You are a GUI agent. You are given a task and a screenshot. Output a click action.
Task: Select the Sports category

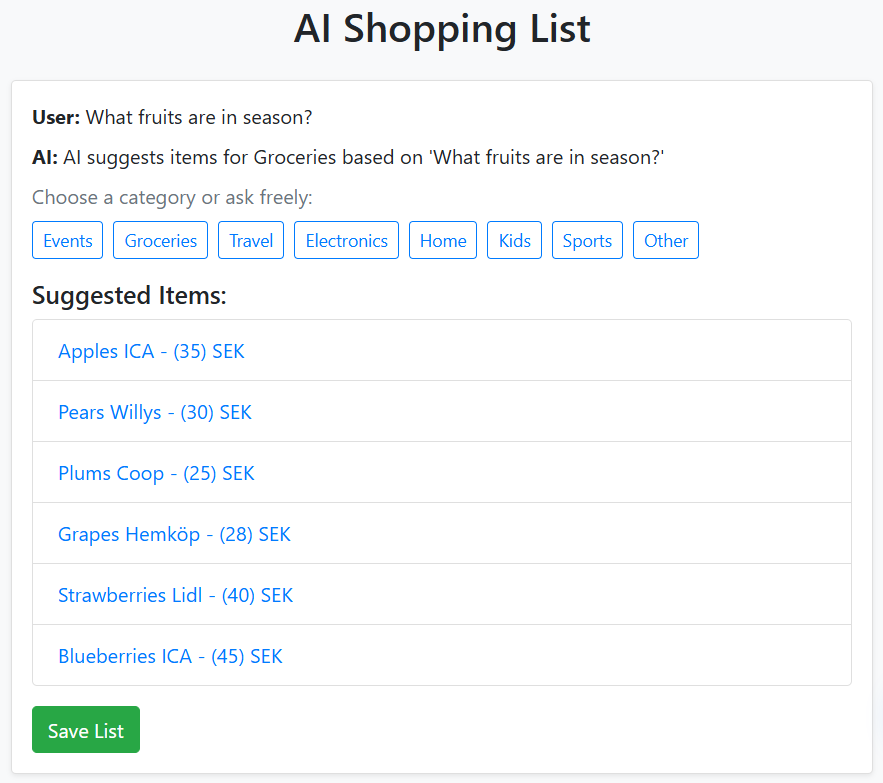587,240
